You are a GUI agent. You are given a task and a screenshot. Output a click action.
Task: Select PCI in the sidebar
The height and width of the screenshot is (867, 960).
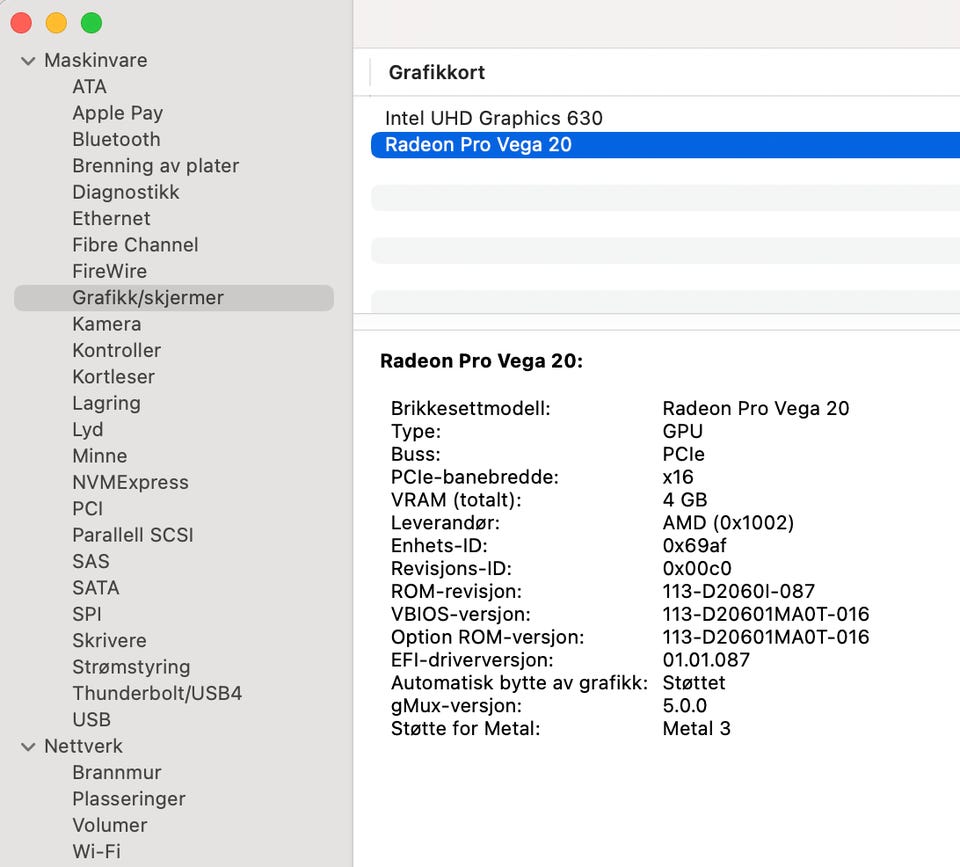point(88,509)
